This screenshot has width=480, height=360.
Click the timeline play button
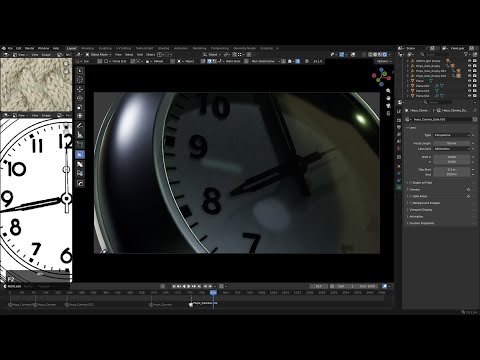(189, 286)
